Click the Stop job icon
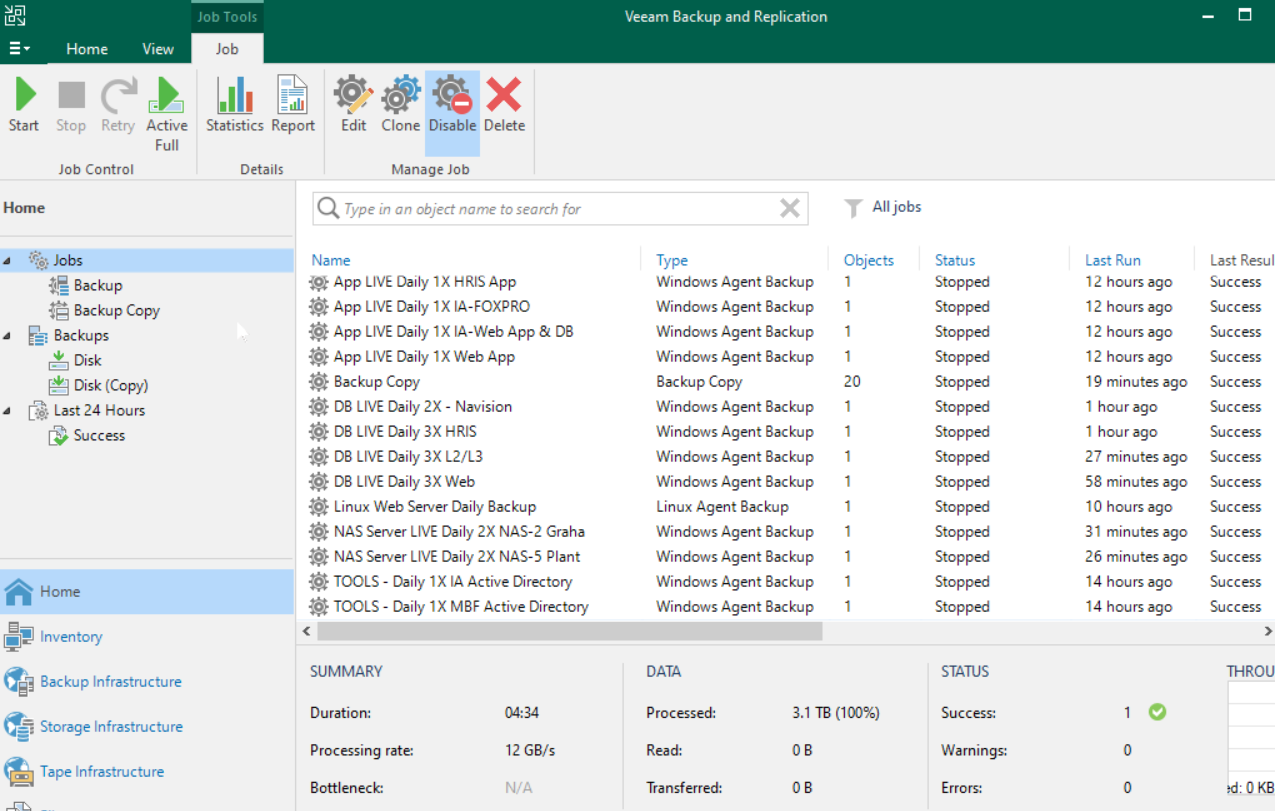This screenshot has width=1275, height=811. click(x=71, y=106)
